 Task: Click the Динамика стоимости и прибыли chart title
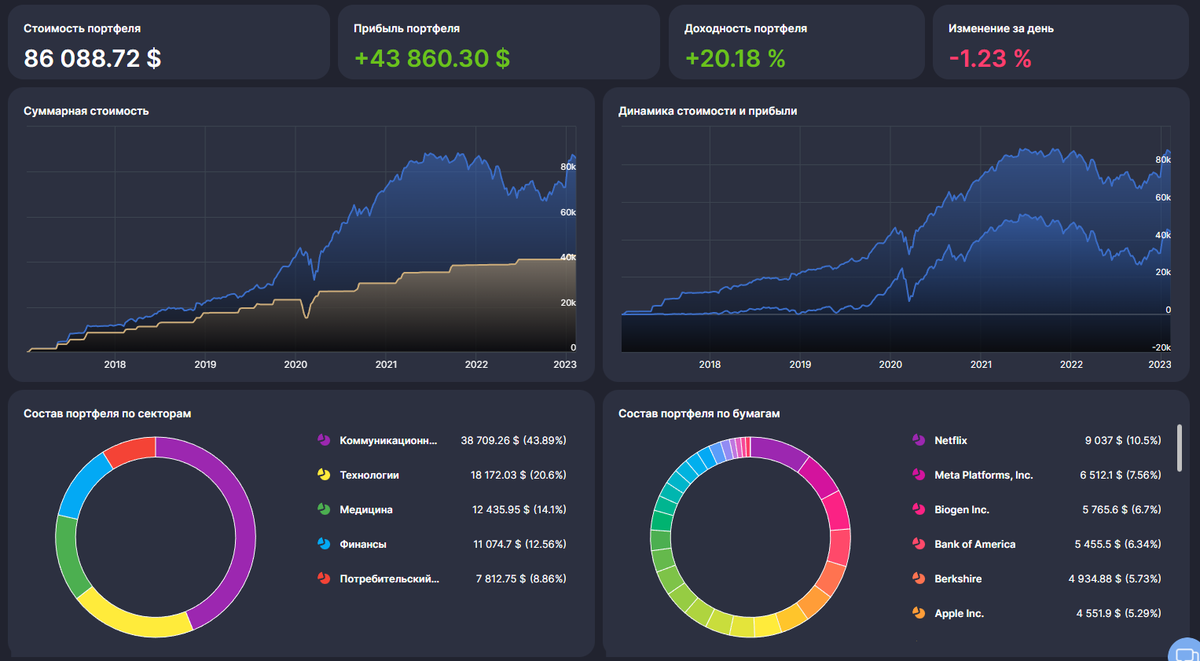pos(708,111)
